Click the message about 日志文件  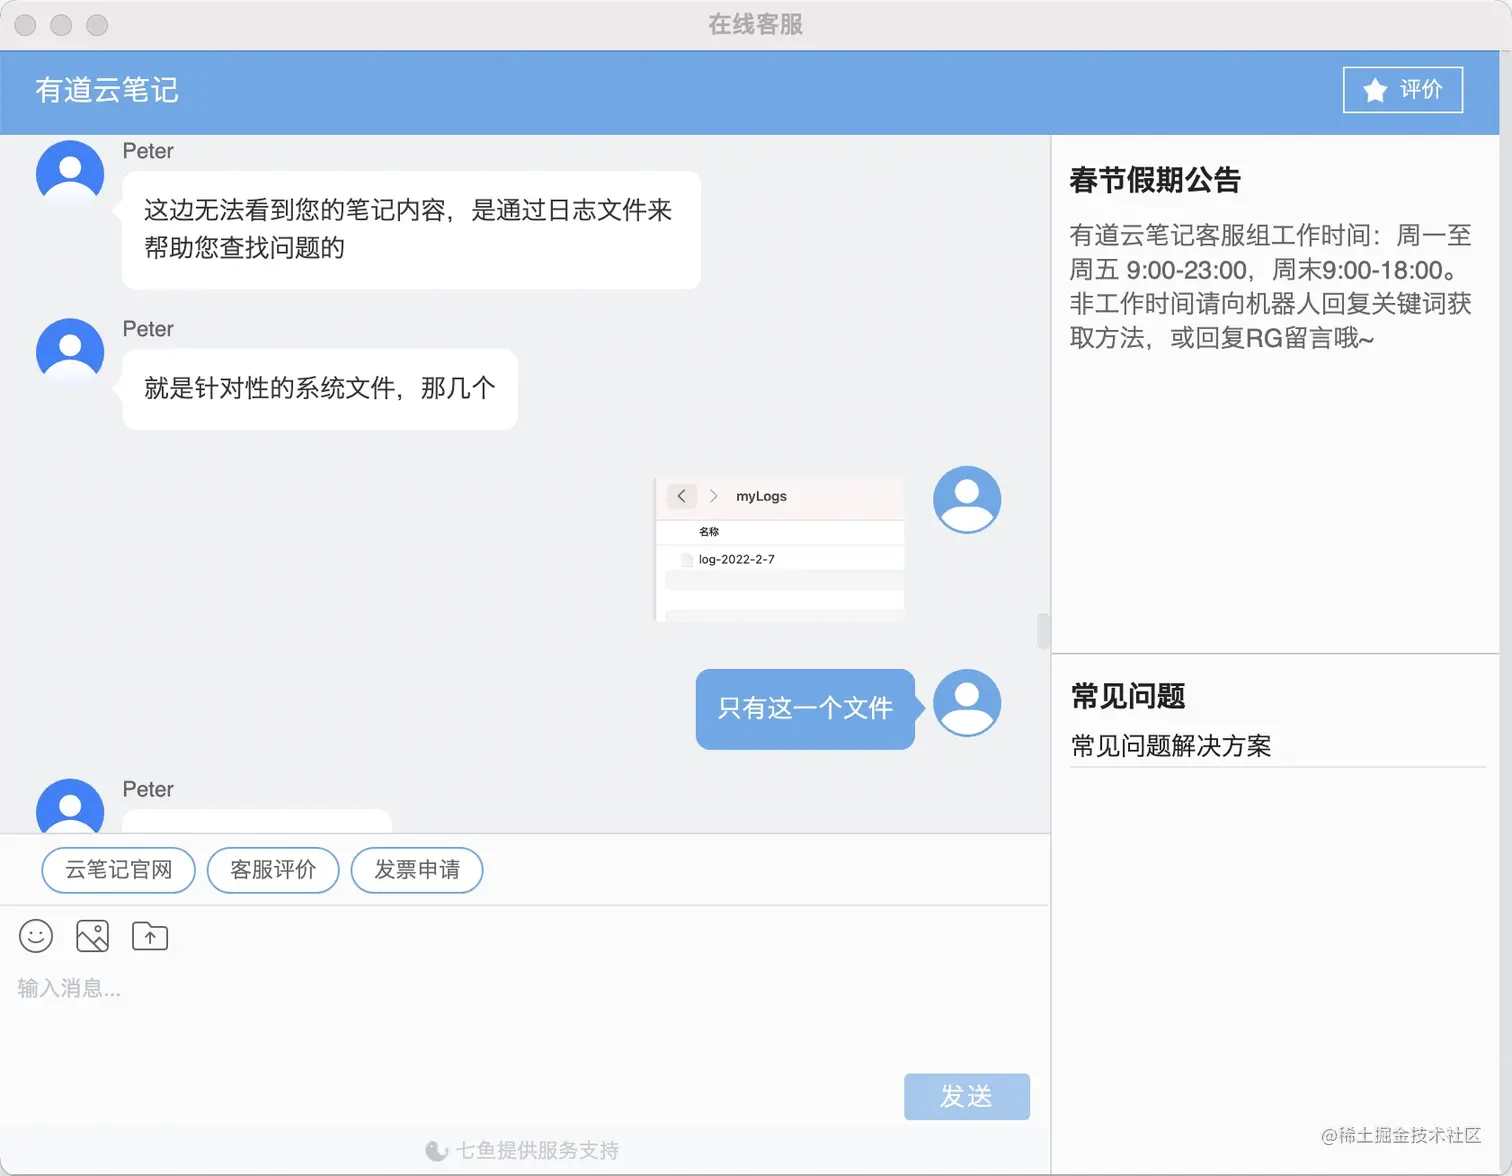click(x=411, y=230)
